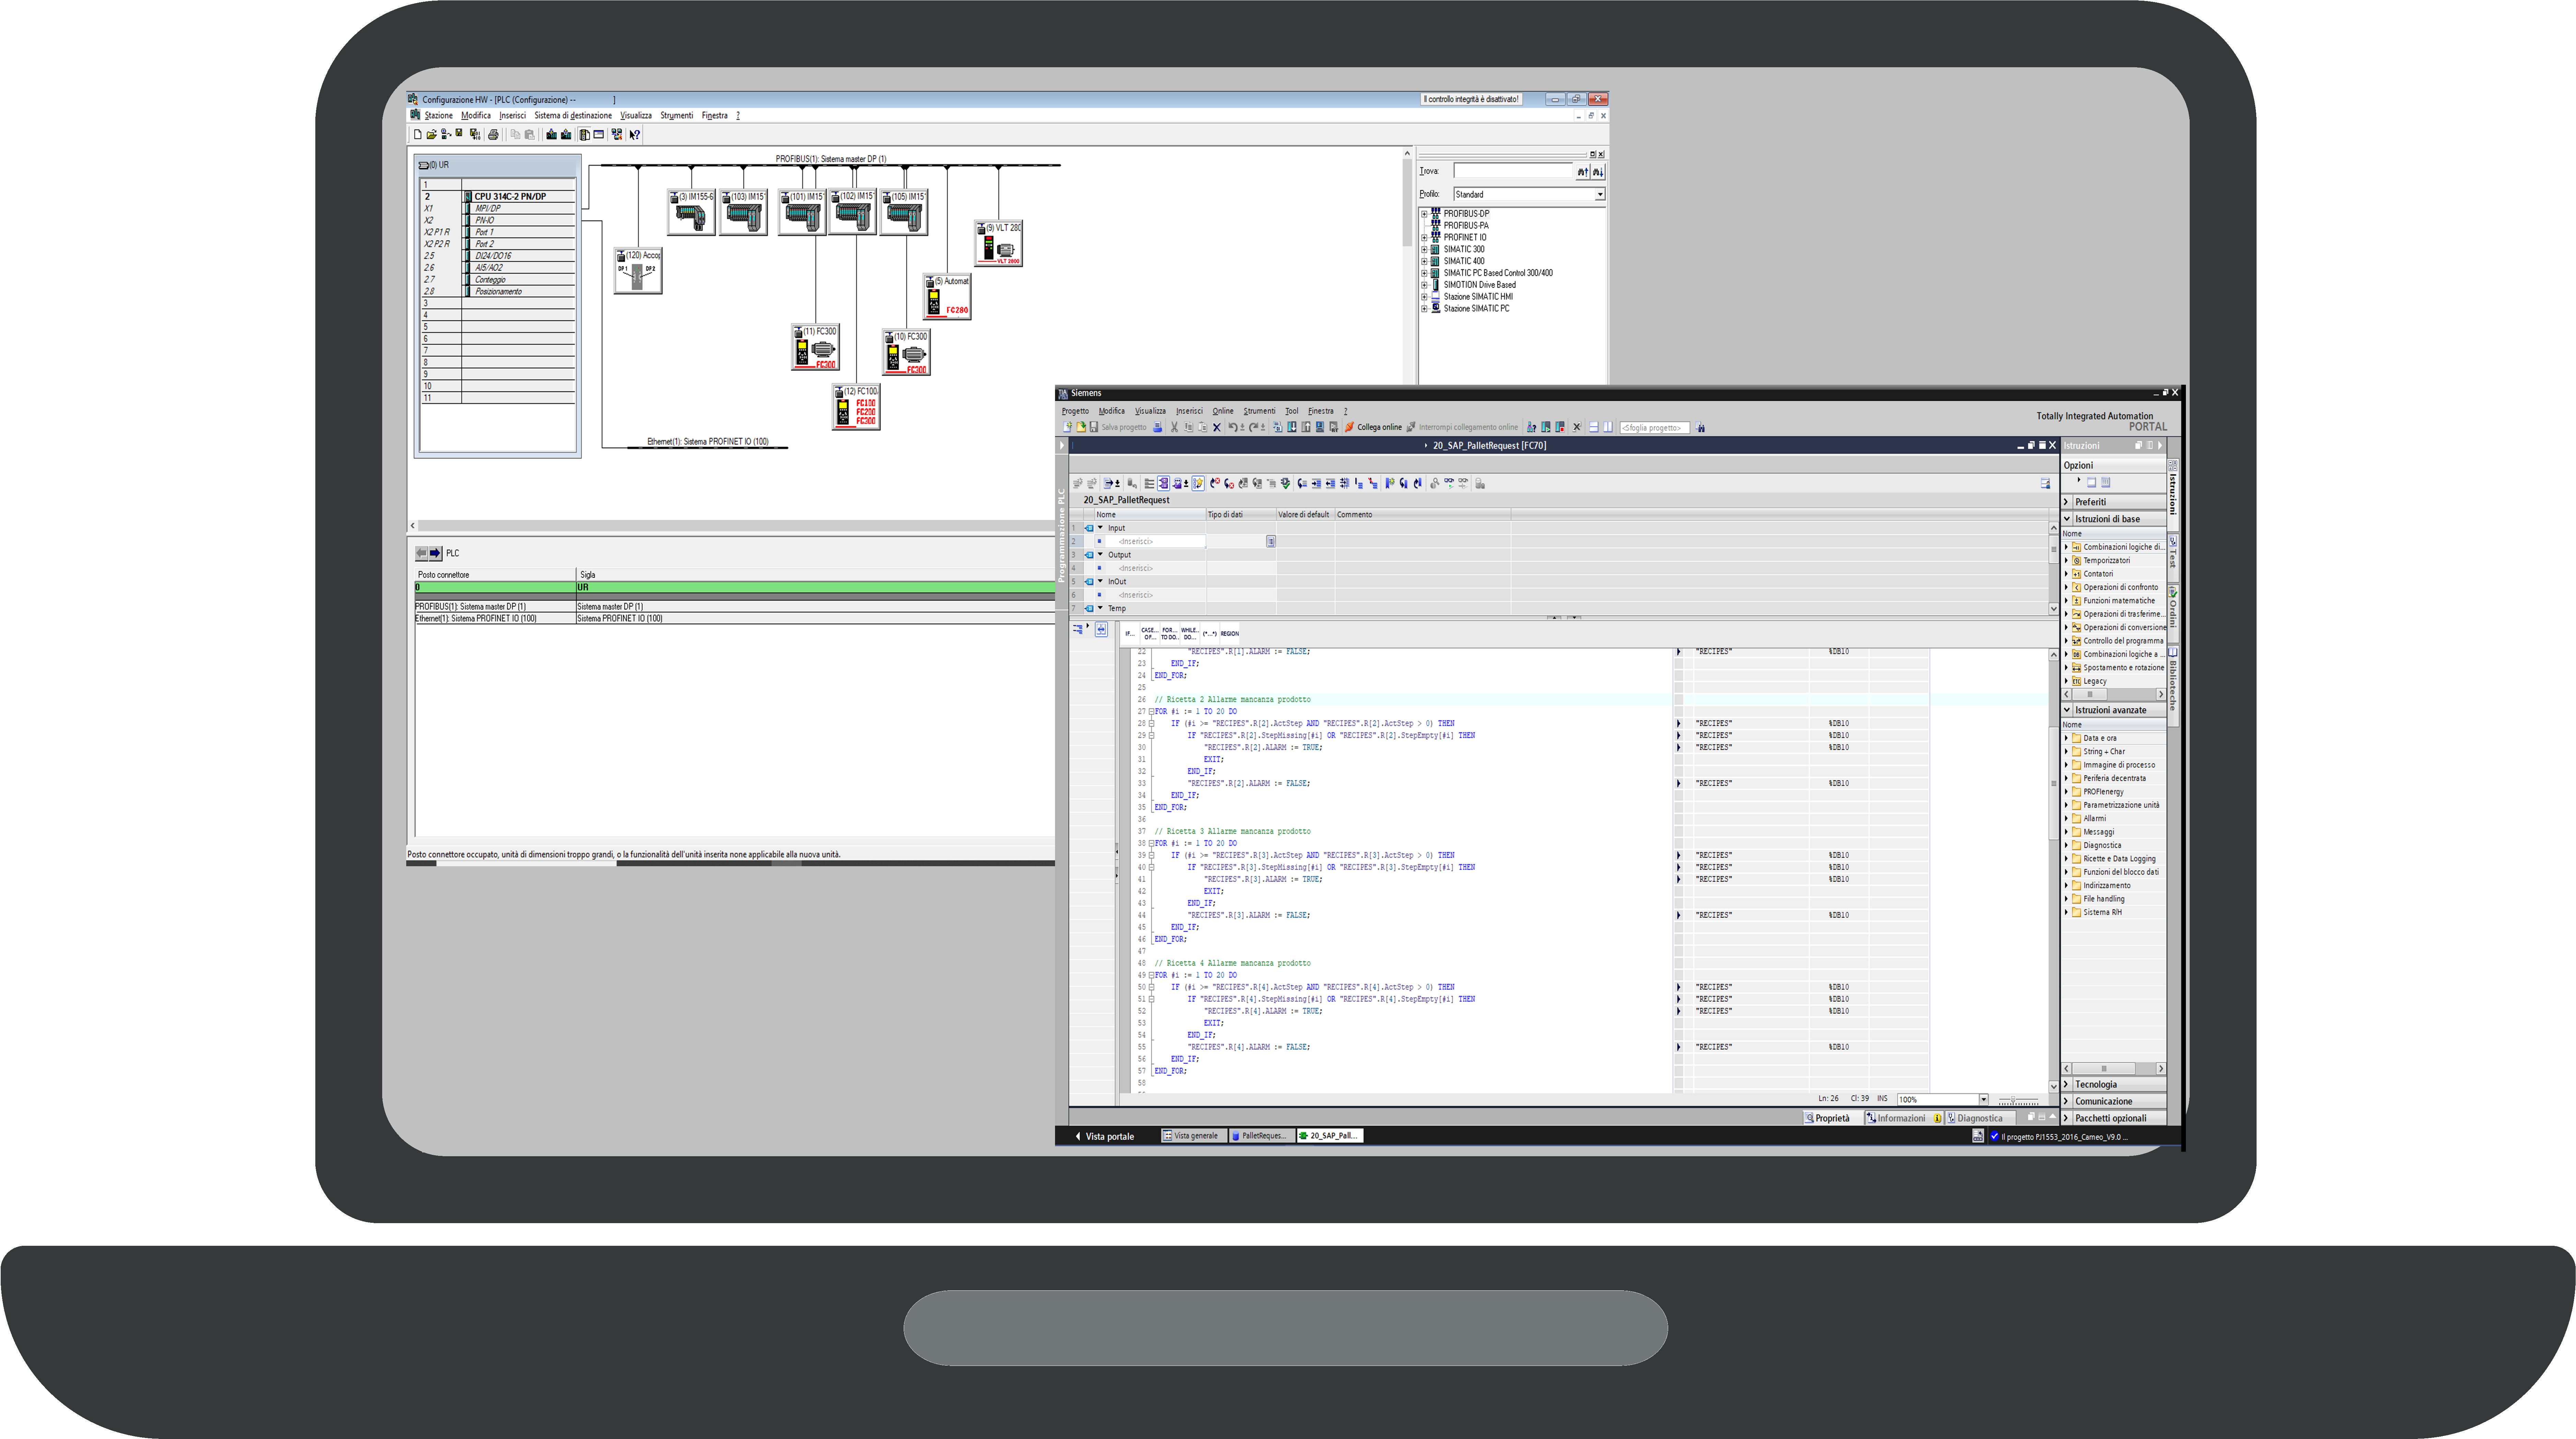Viewport: 2576px width, 1439px height.
Task: Click the highlighted favorites icon in SCL editor toolbar
Action: 1198,483
